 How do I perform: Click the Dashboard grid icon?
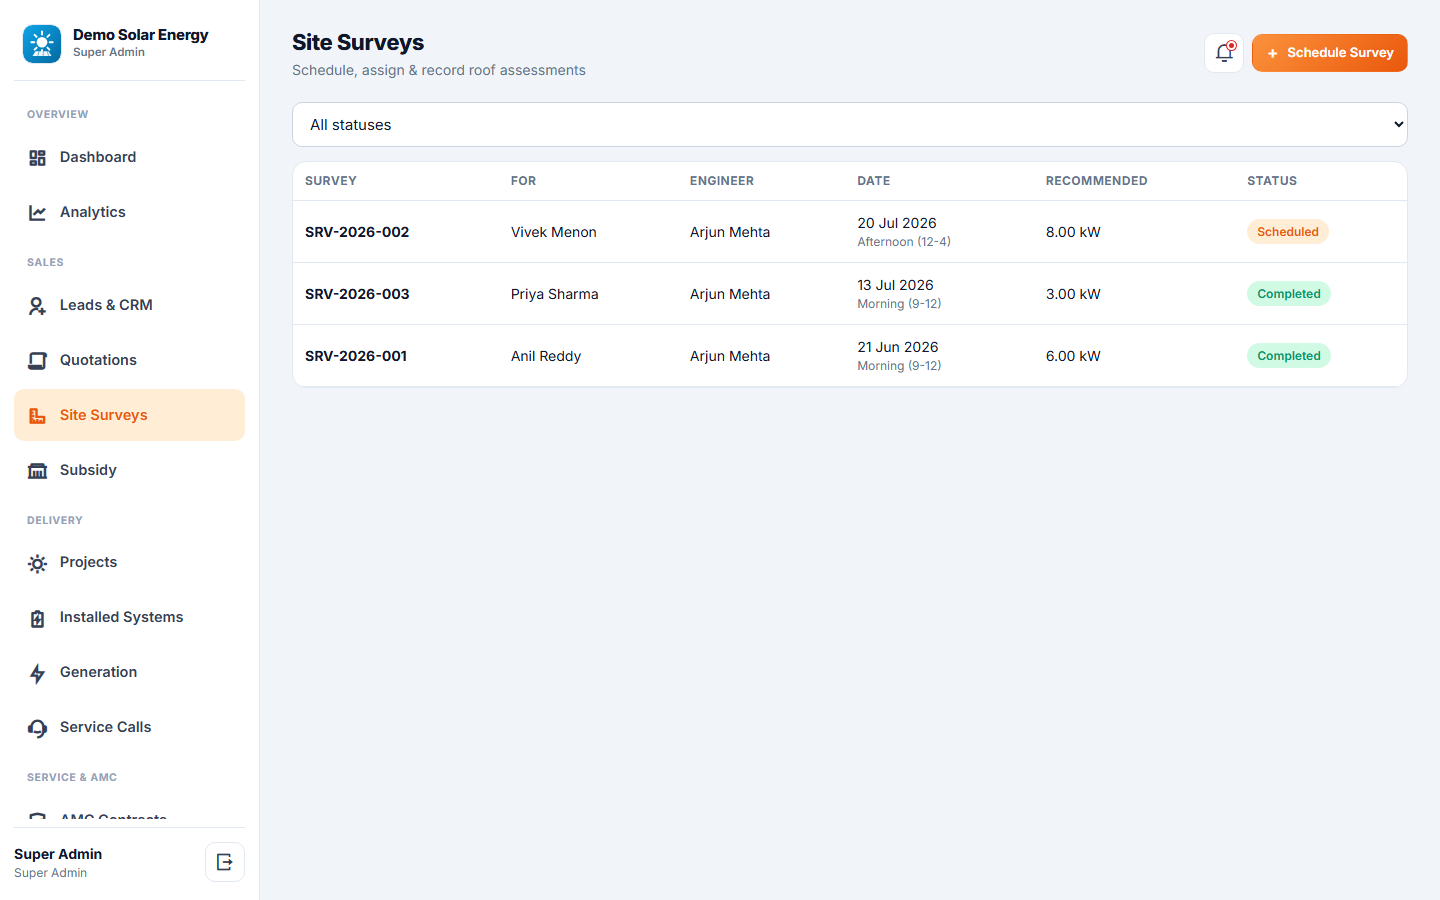(x=37, y=158)
